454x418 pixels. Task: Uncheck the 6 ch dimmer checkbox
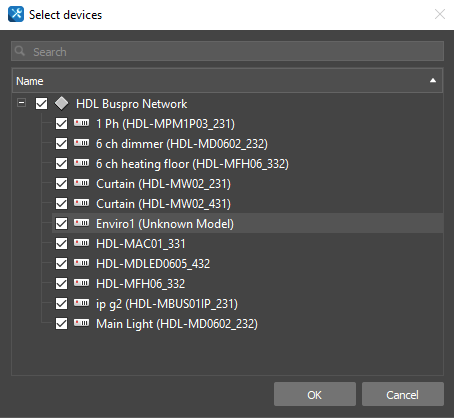coord(61,144)
